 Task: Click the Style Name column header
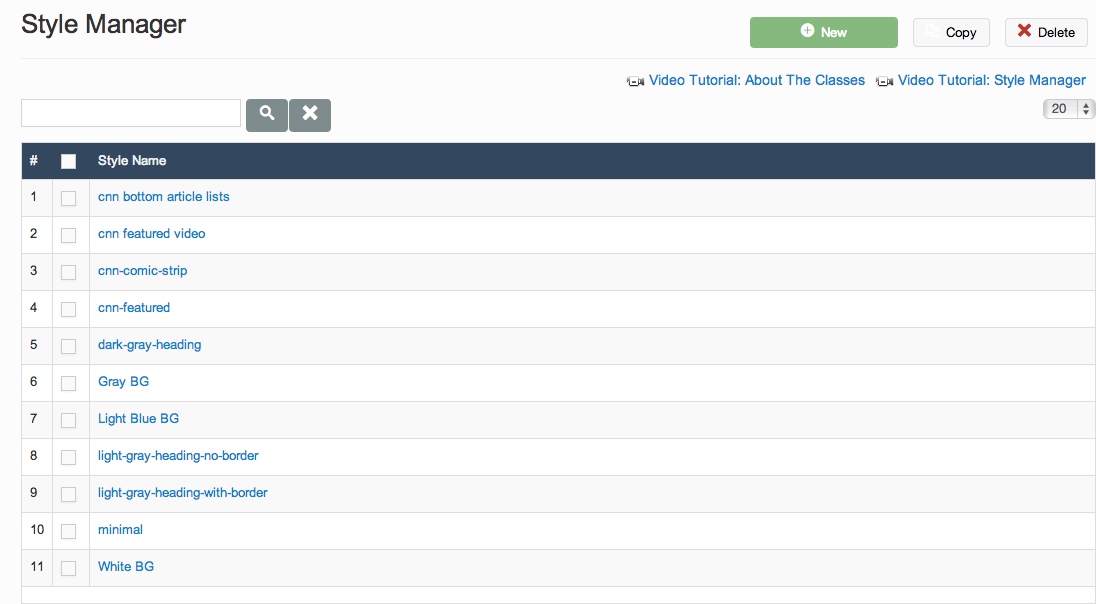coord(132,161)
